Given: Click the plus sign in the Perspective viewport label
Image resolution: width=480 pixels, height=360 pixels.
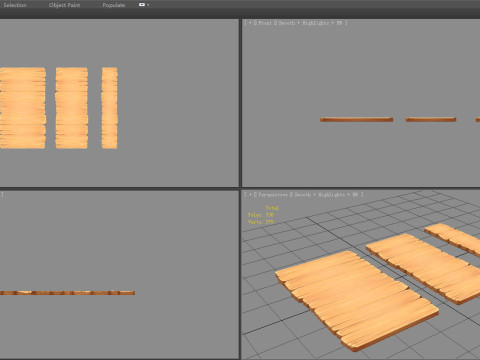Looking at the screenshot, I should (250, 194).
